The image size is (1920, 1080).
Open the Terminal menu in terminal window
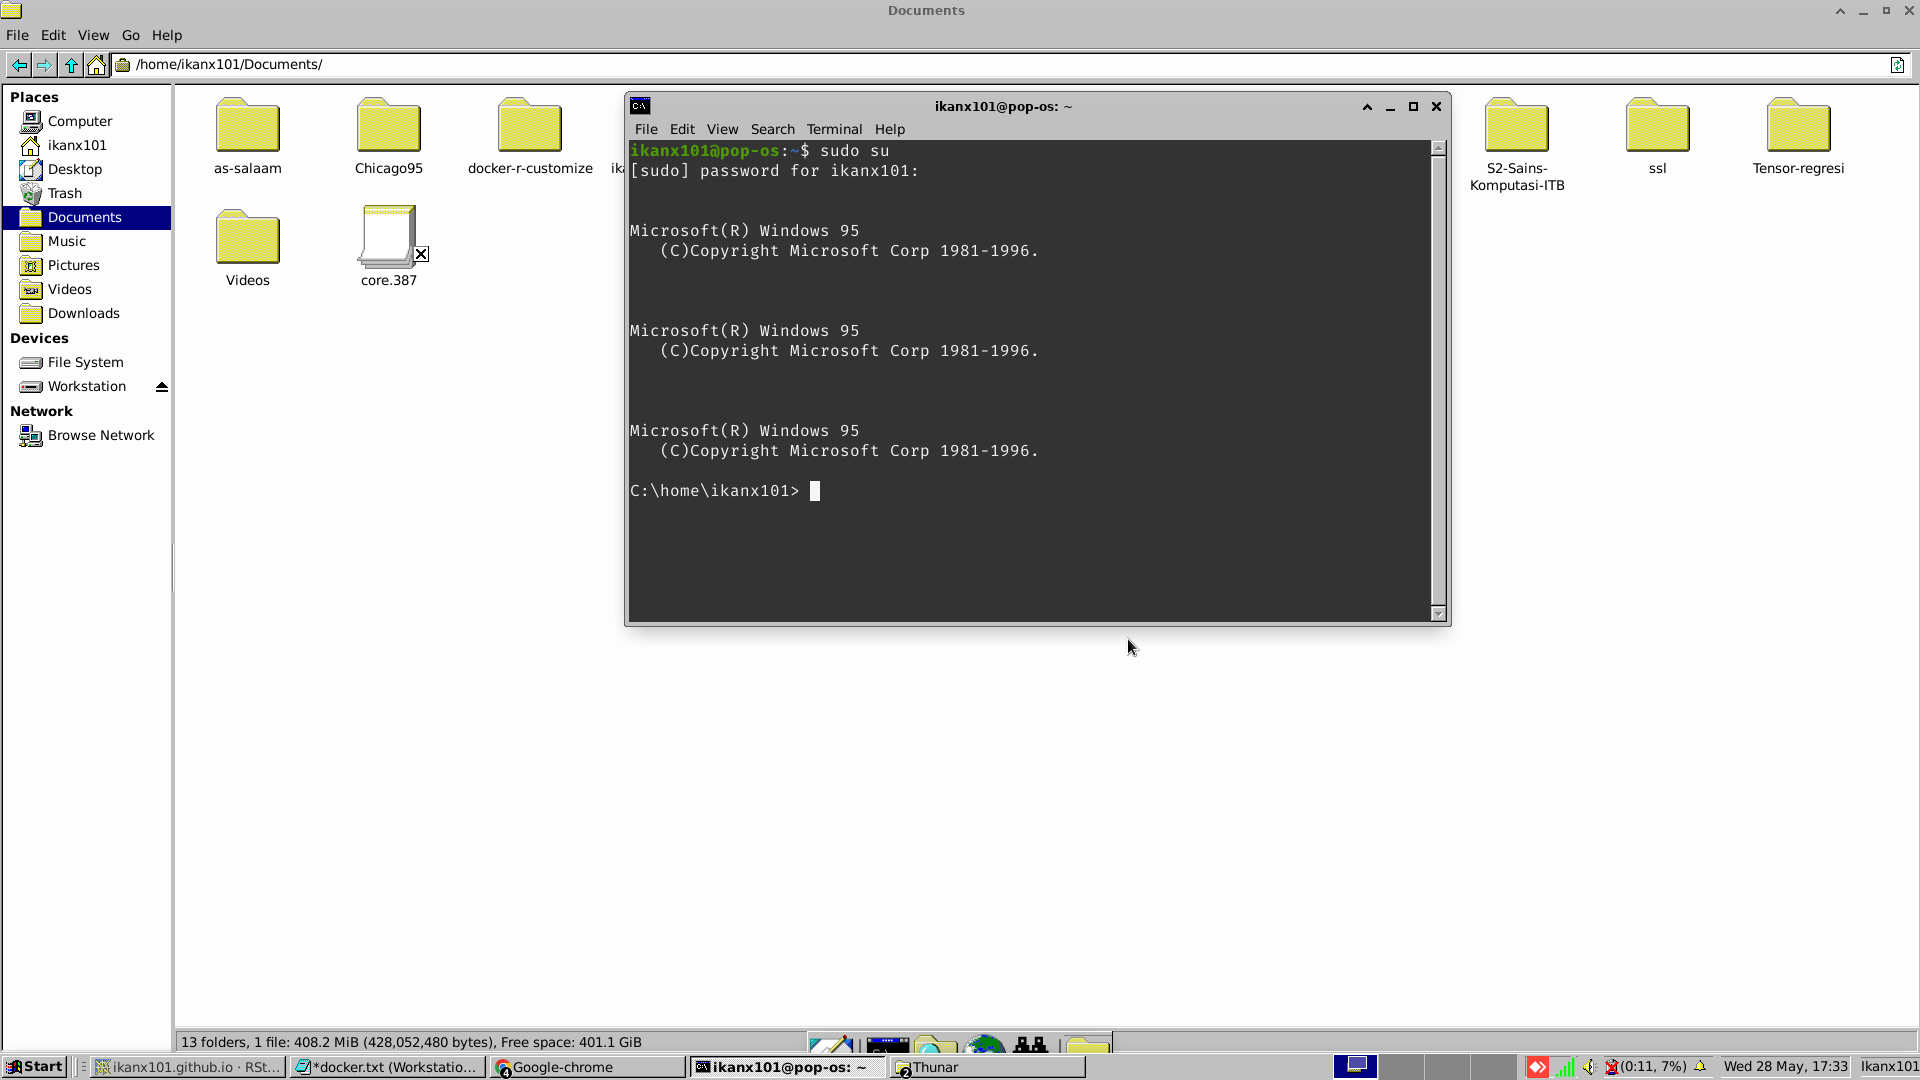click(x=834, y=129)
